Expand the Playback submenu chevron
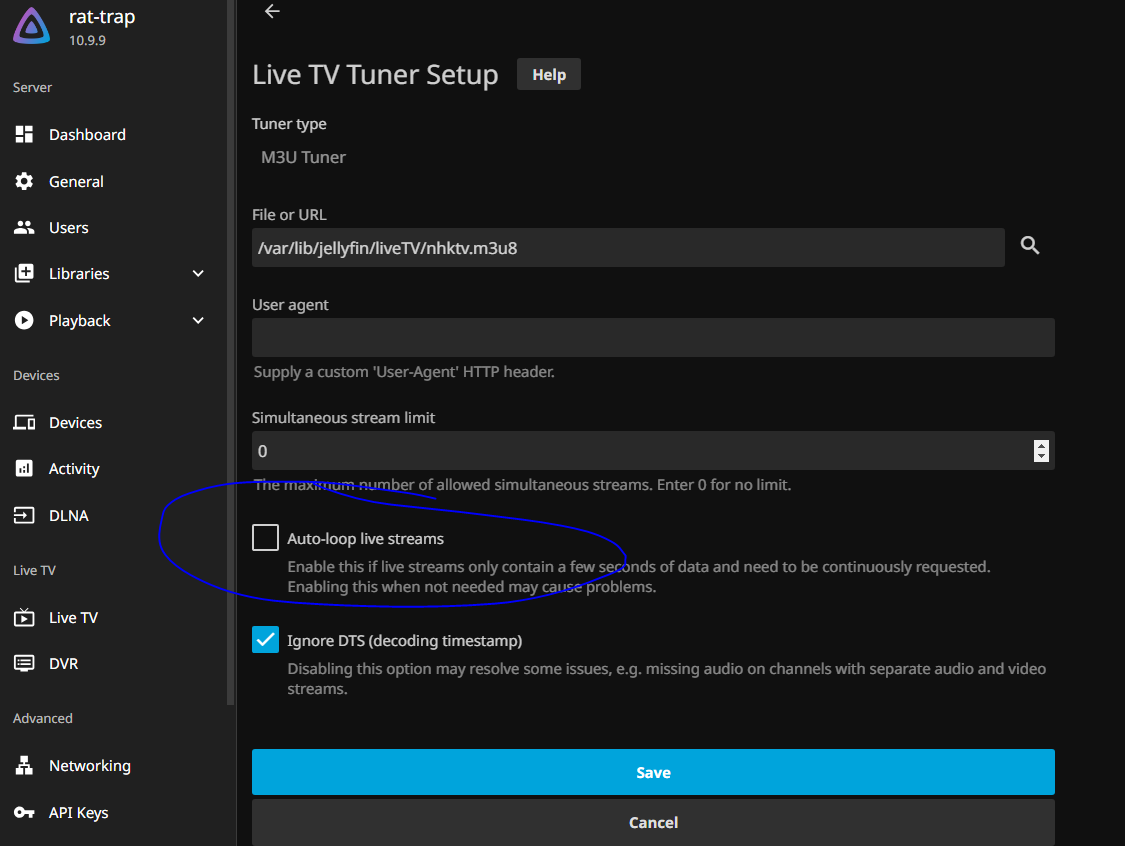Image resolution: width=1125 pixels, height=846 pixels. (198, 321)
